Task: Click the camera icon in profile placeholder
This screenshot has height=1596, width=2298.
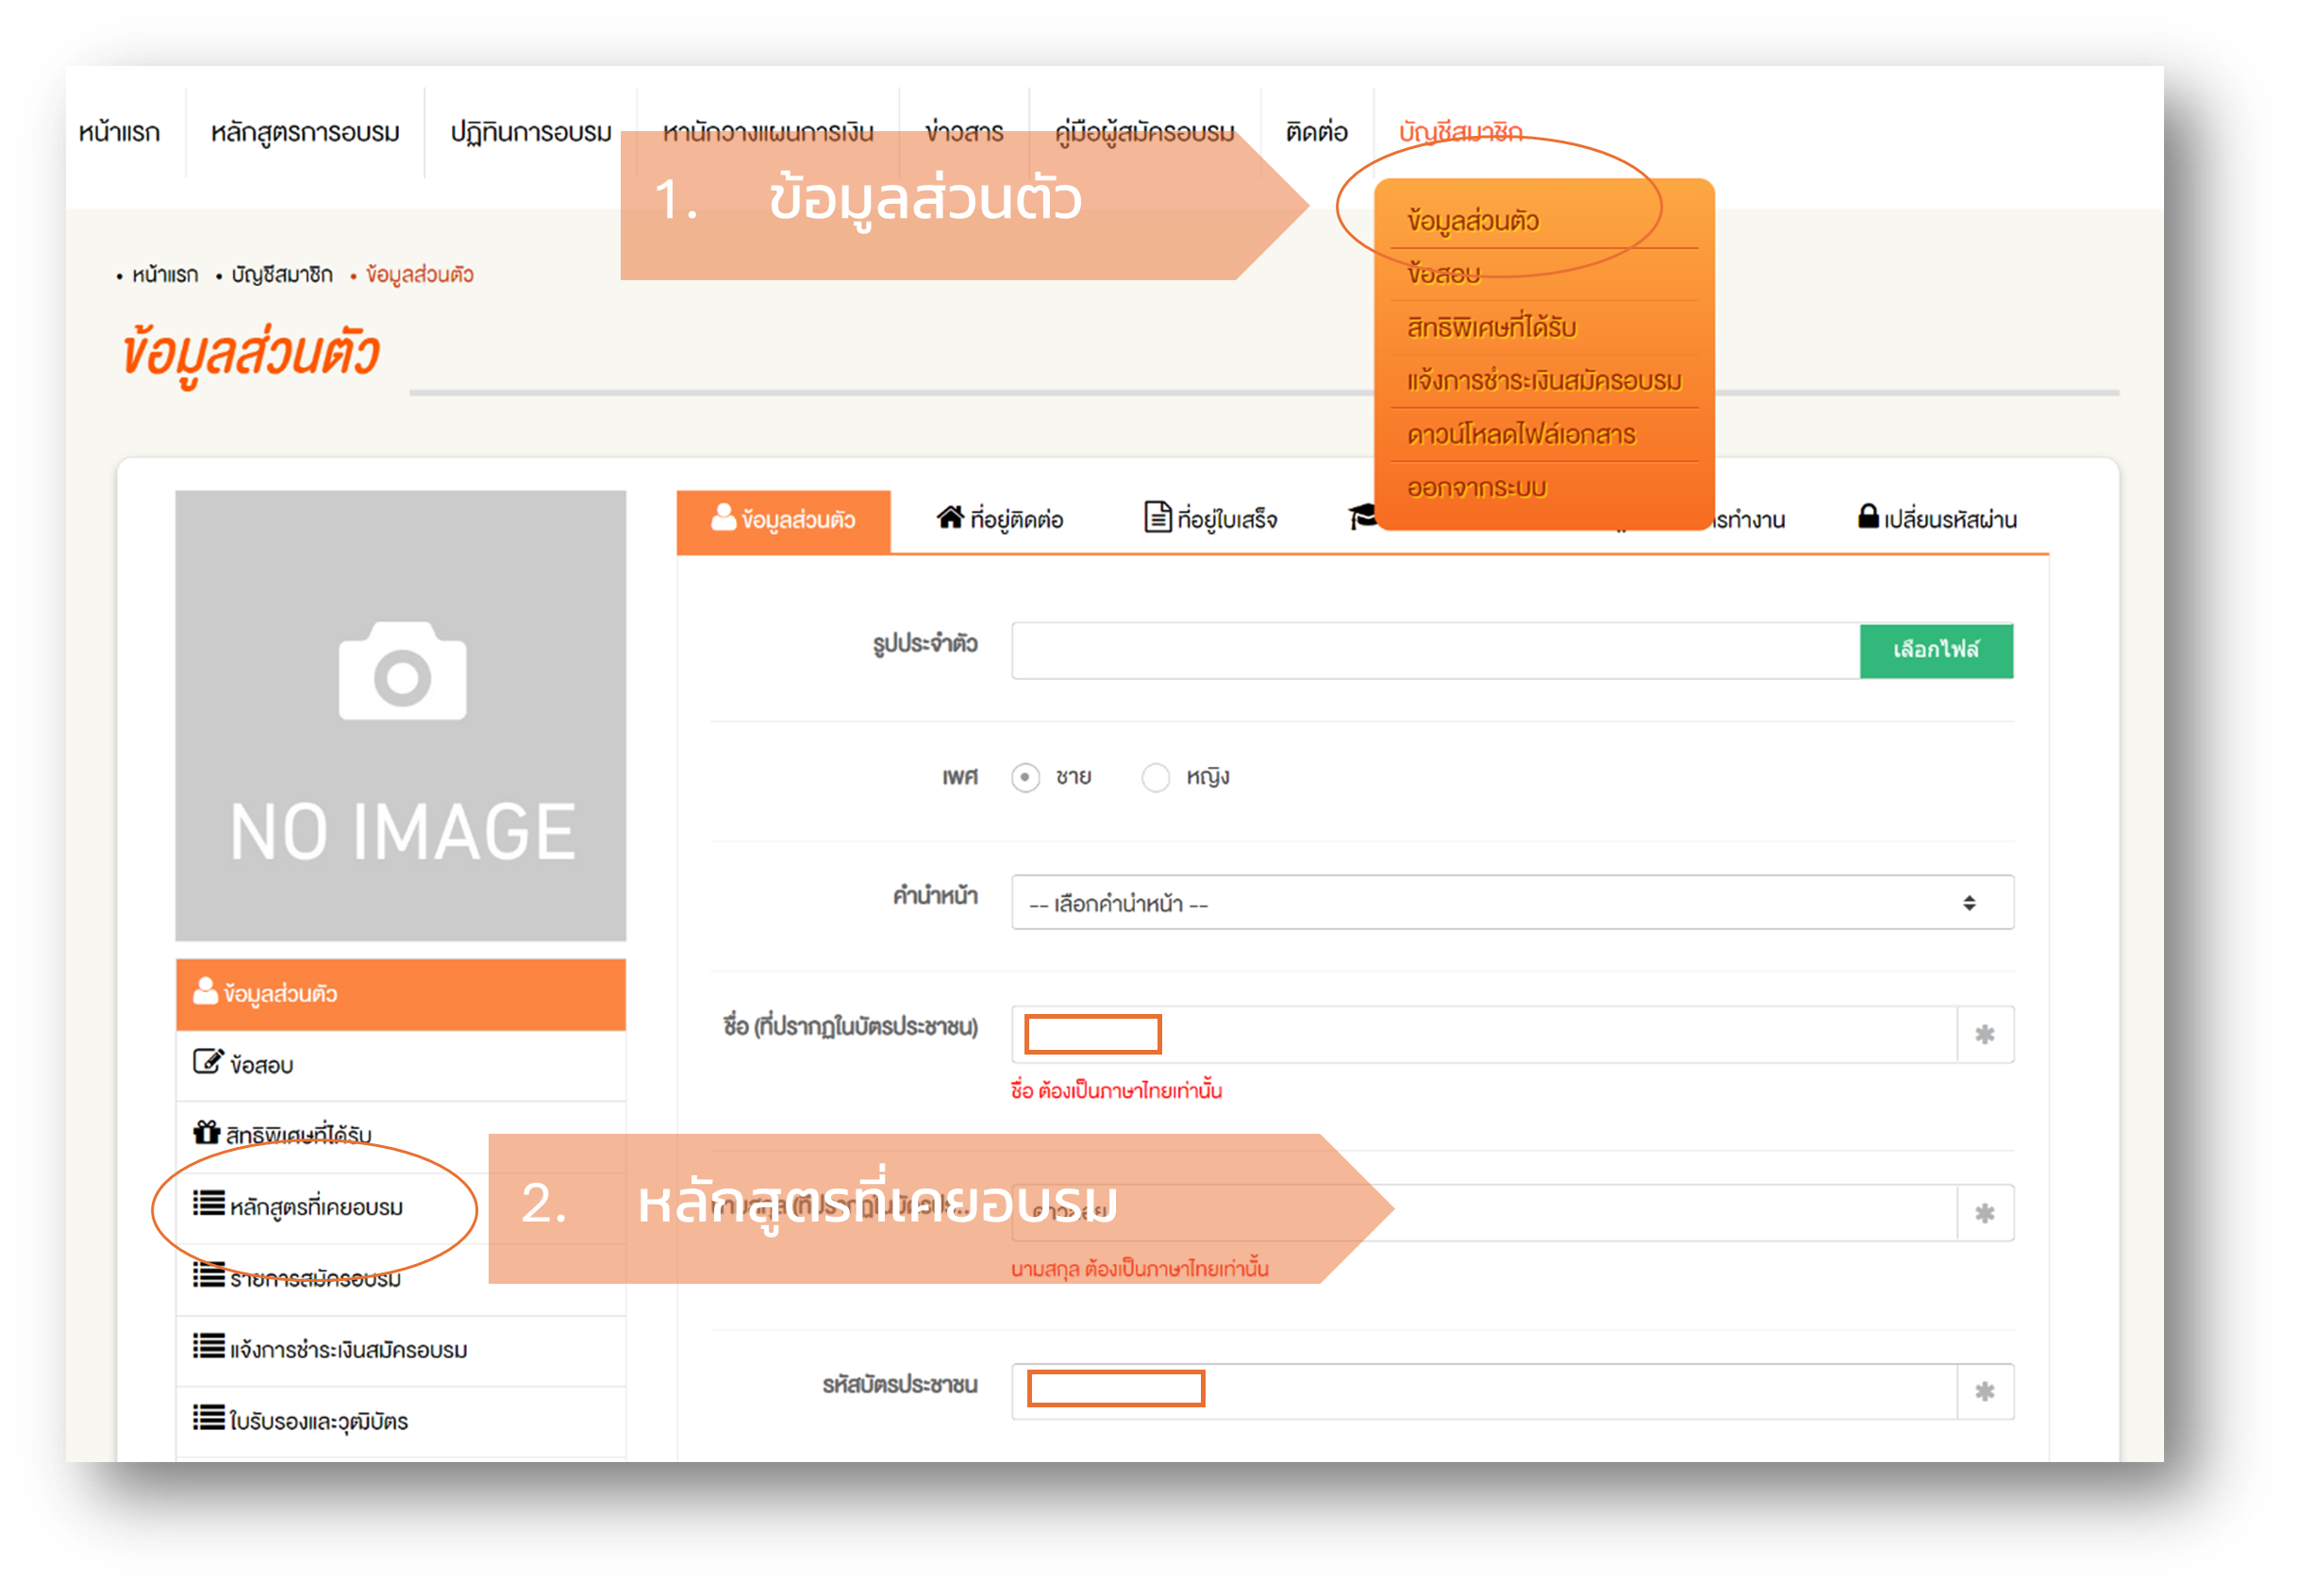Action: (402, 670)
